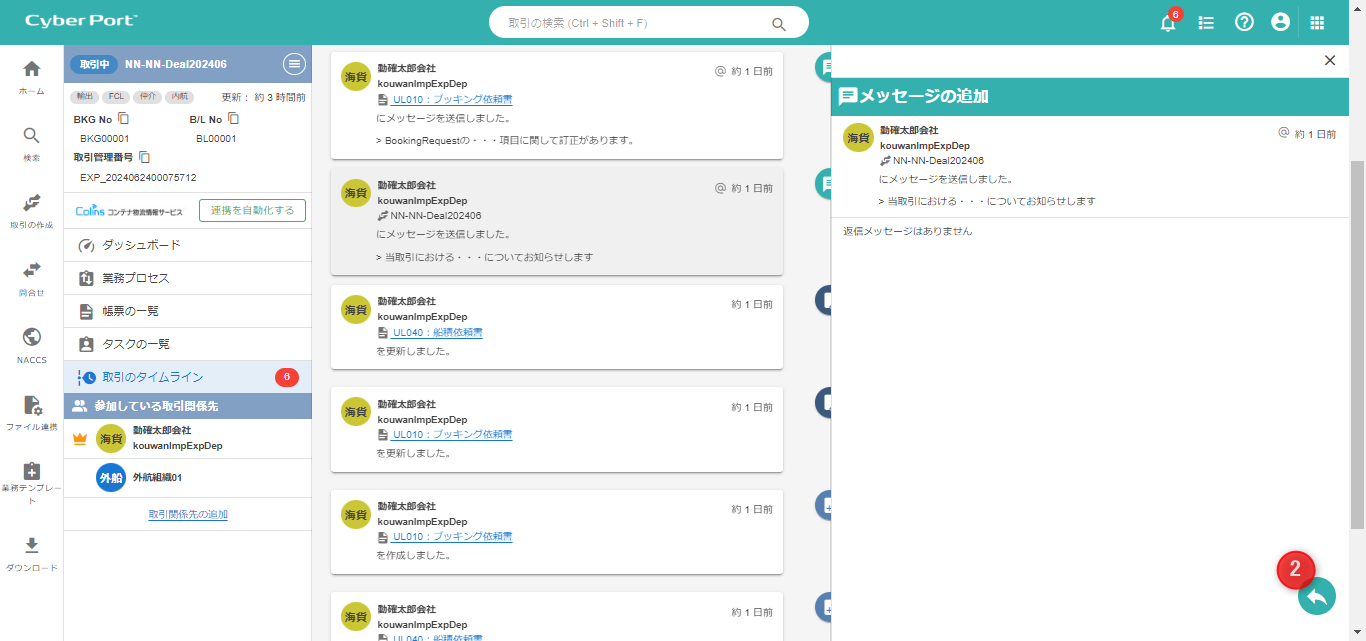Go to ホーム in left sidebar
The height and width of the screenshot is (641, 1366).
tap(31, 76)
